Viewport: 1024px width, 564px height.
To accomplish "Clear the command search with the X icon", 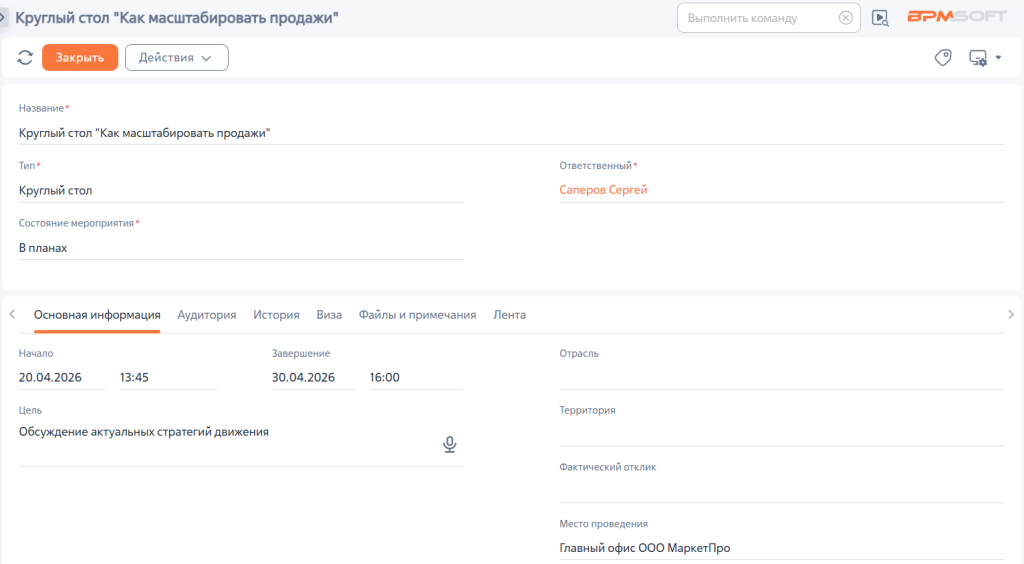I will click(845, 18).
